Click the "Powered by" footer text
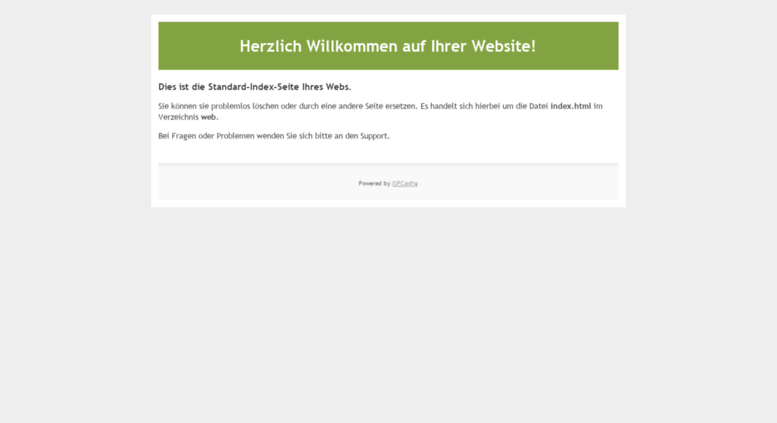The height and width of the screenshot is (423, 777). tap(374, 183)
